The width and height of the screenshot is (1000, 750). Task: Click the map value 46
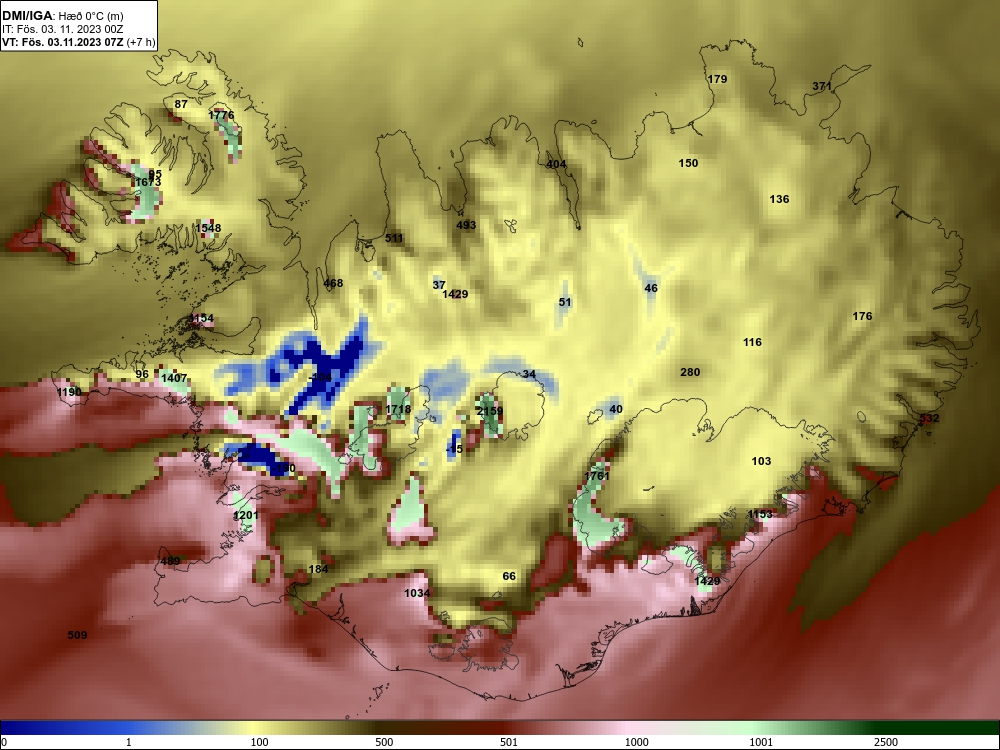click(651, 288)
